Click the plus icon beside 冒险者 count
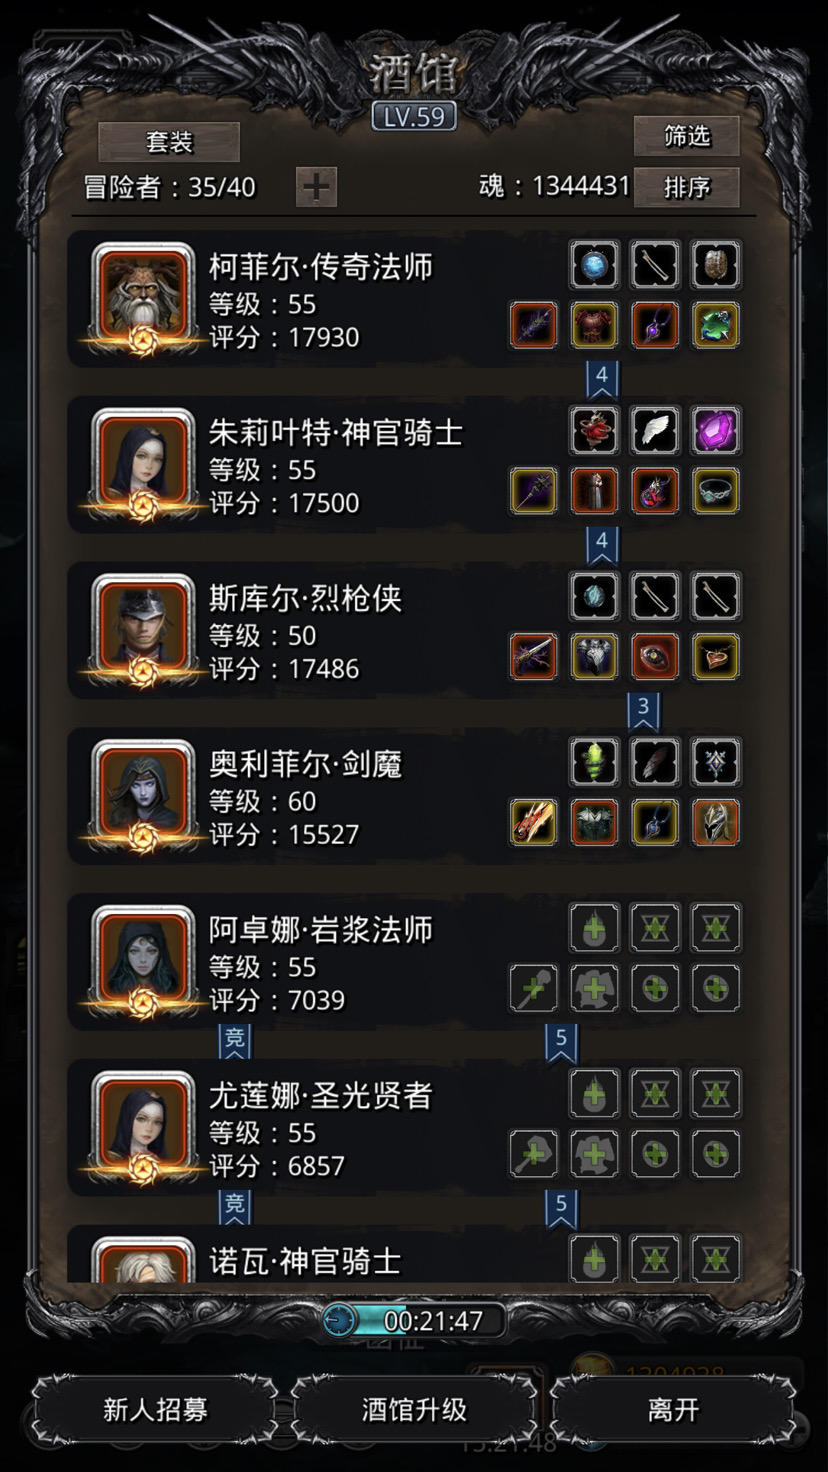 tap(317, 187)
